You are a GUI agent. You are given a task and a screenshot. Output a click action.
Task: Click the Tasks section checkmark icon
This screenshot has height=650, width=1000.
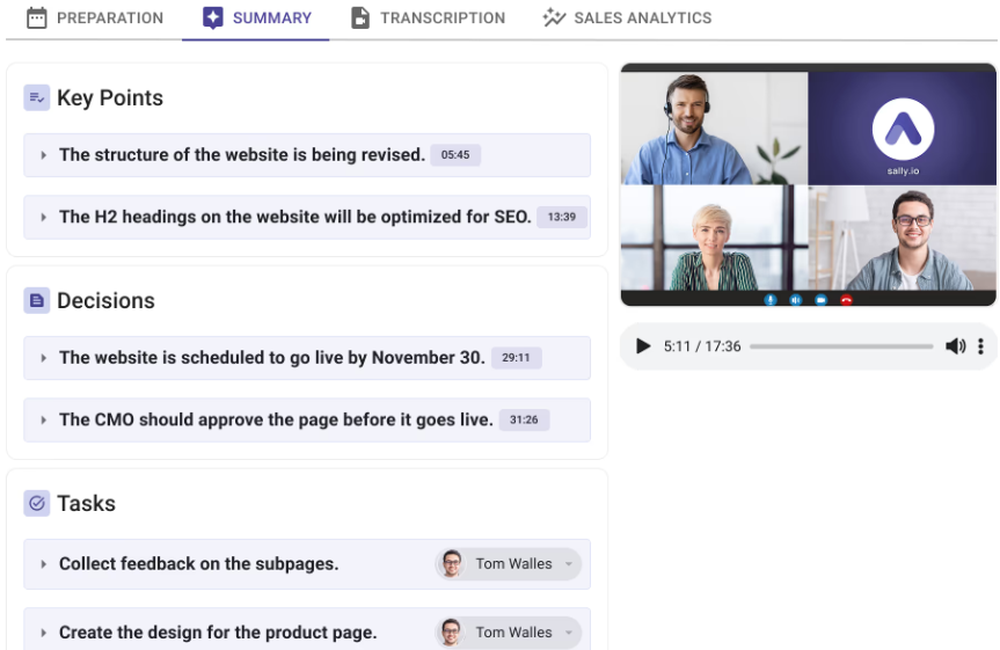pyautogui.click(x=37, y=503)
